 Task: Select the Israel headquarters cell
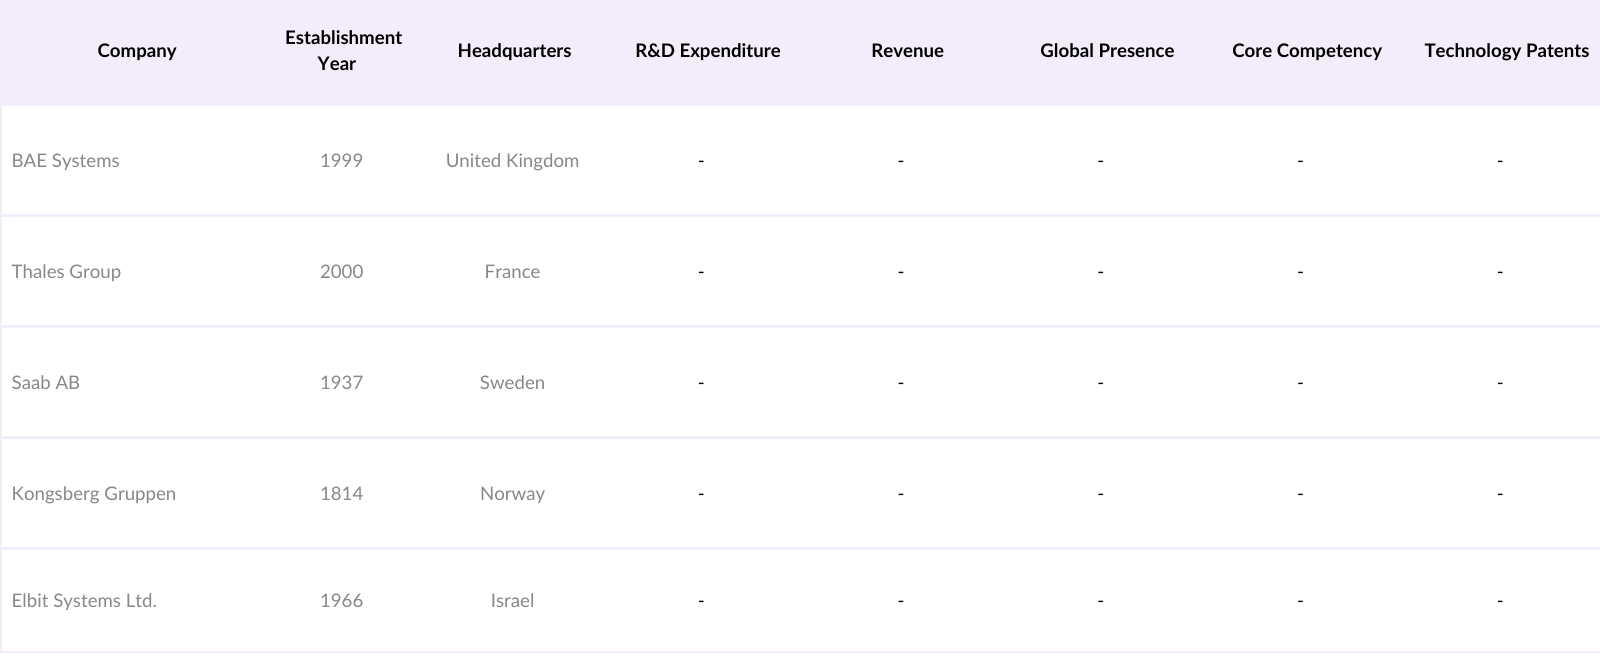(x=512, y=601)
